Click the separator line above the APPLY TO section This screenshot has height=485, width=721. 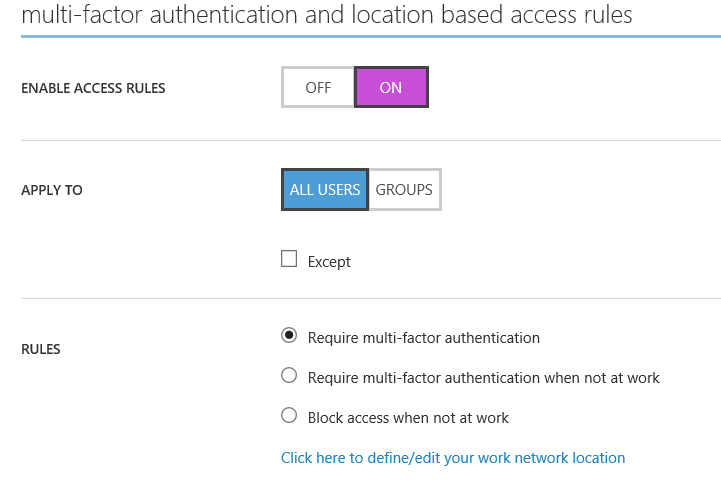coord(371,140)
